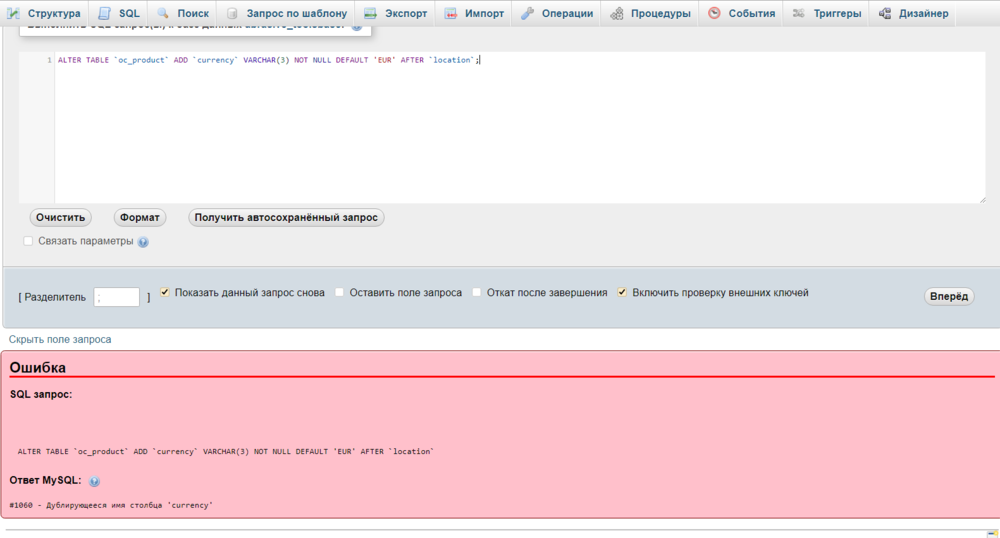Click the SQL tab icon
The height and width of the screenshot is (538, 1000).
coord(105,13)
